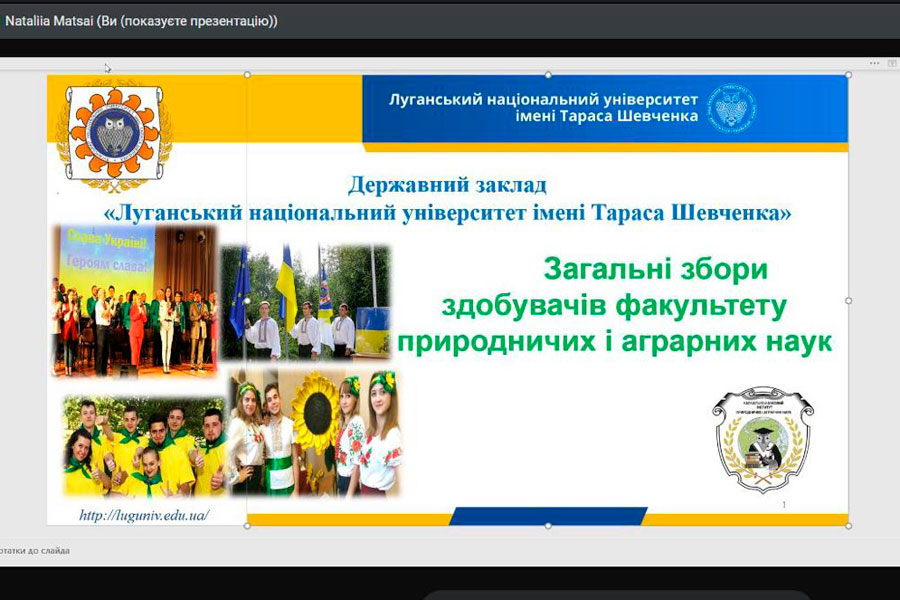Select photo of students with sunflower
Image resolution: width=900 pixels, height=600 pixels.
click(315, 433)
